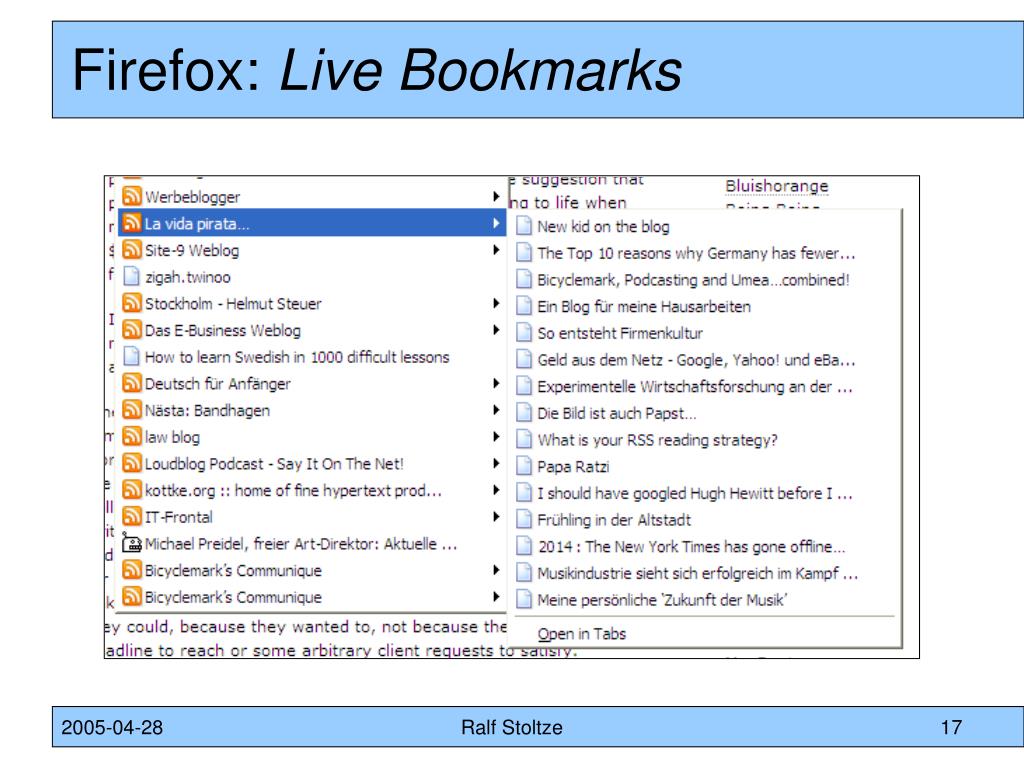Screen dimensions: 1024x768
Task: Click the favicon beside Michael Preidel bookmark
Action: [x=132, y=543]
